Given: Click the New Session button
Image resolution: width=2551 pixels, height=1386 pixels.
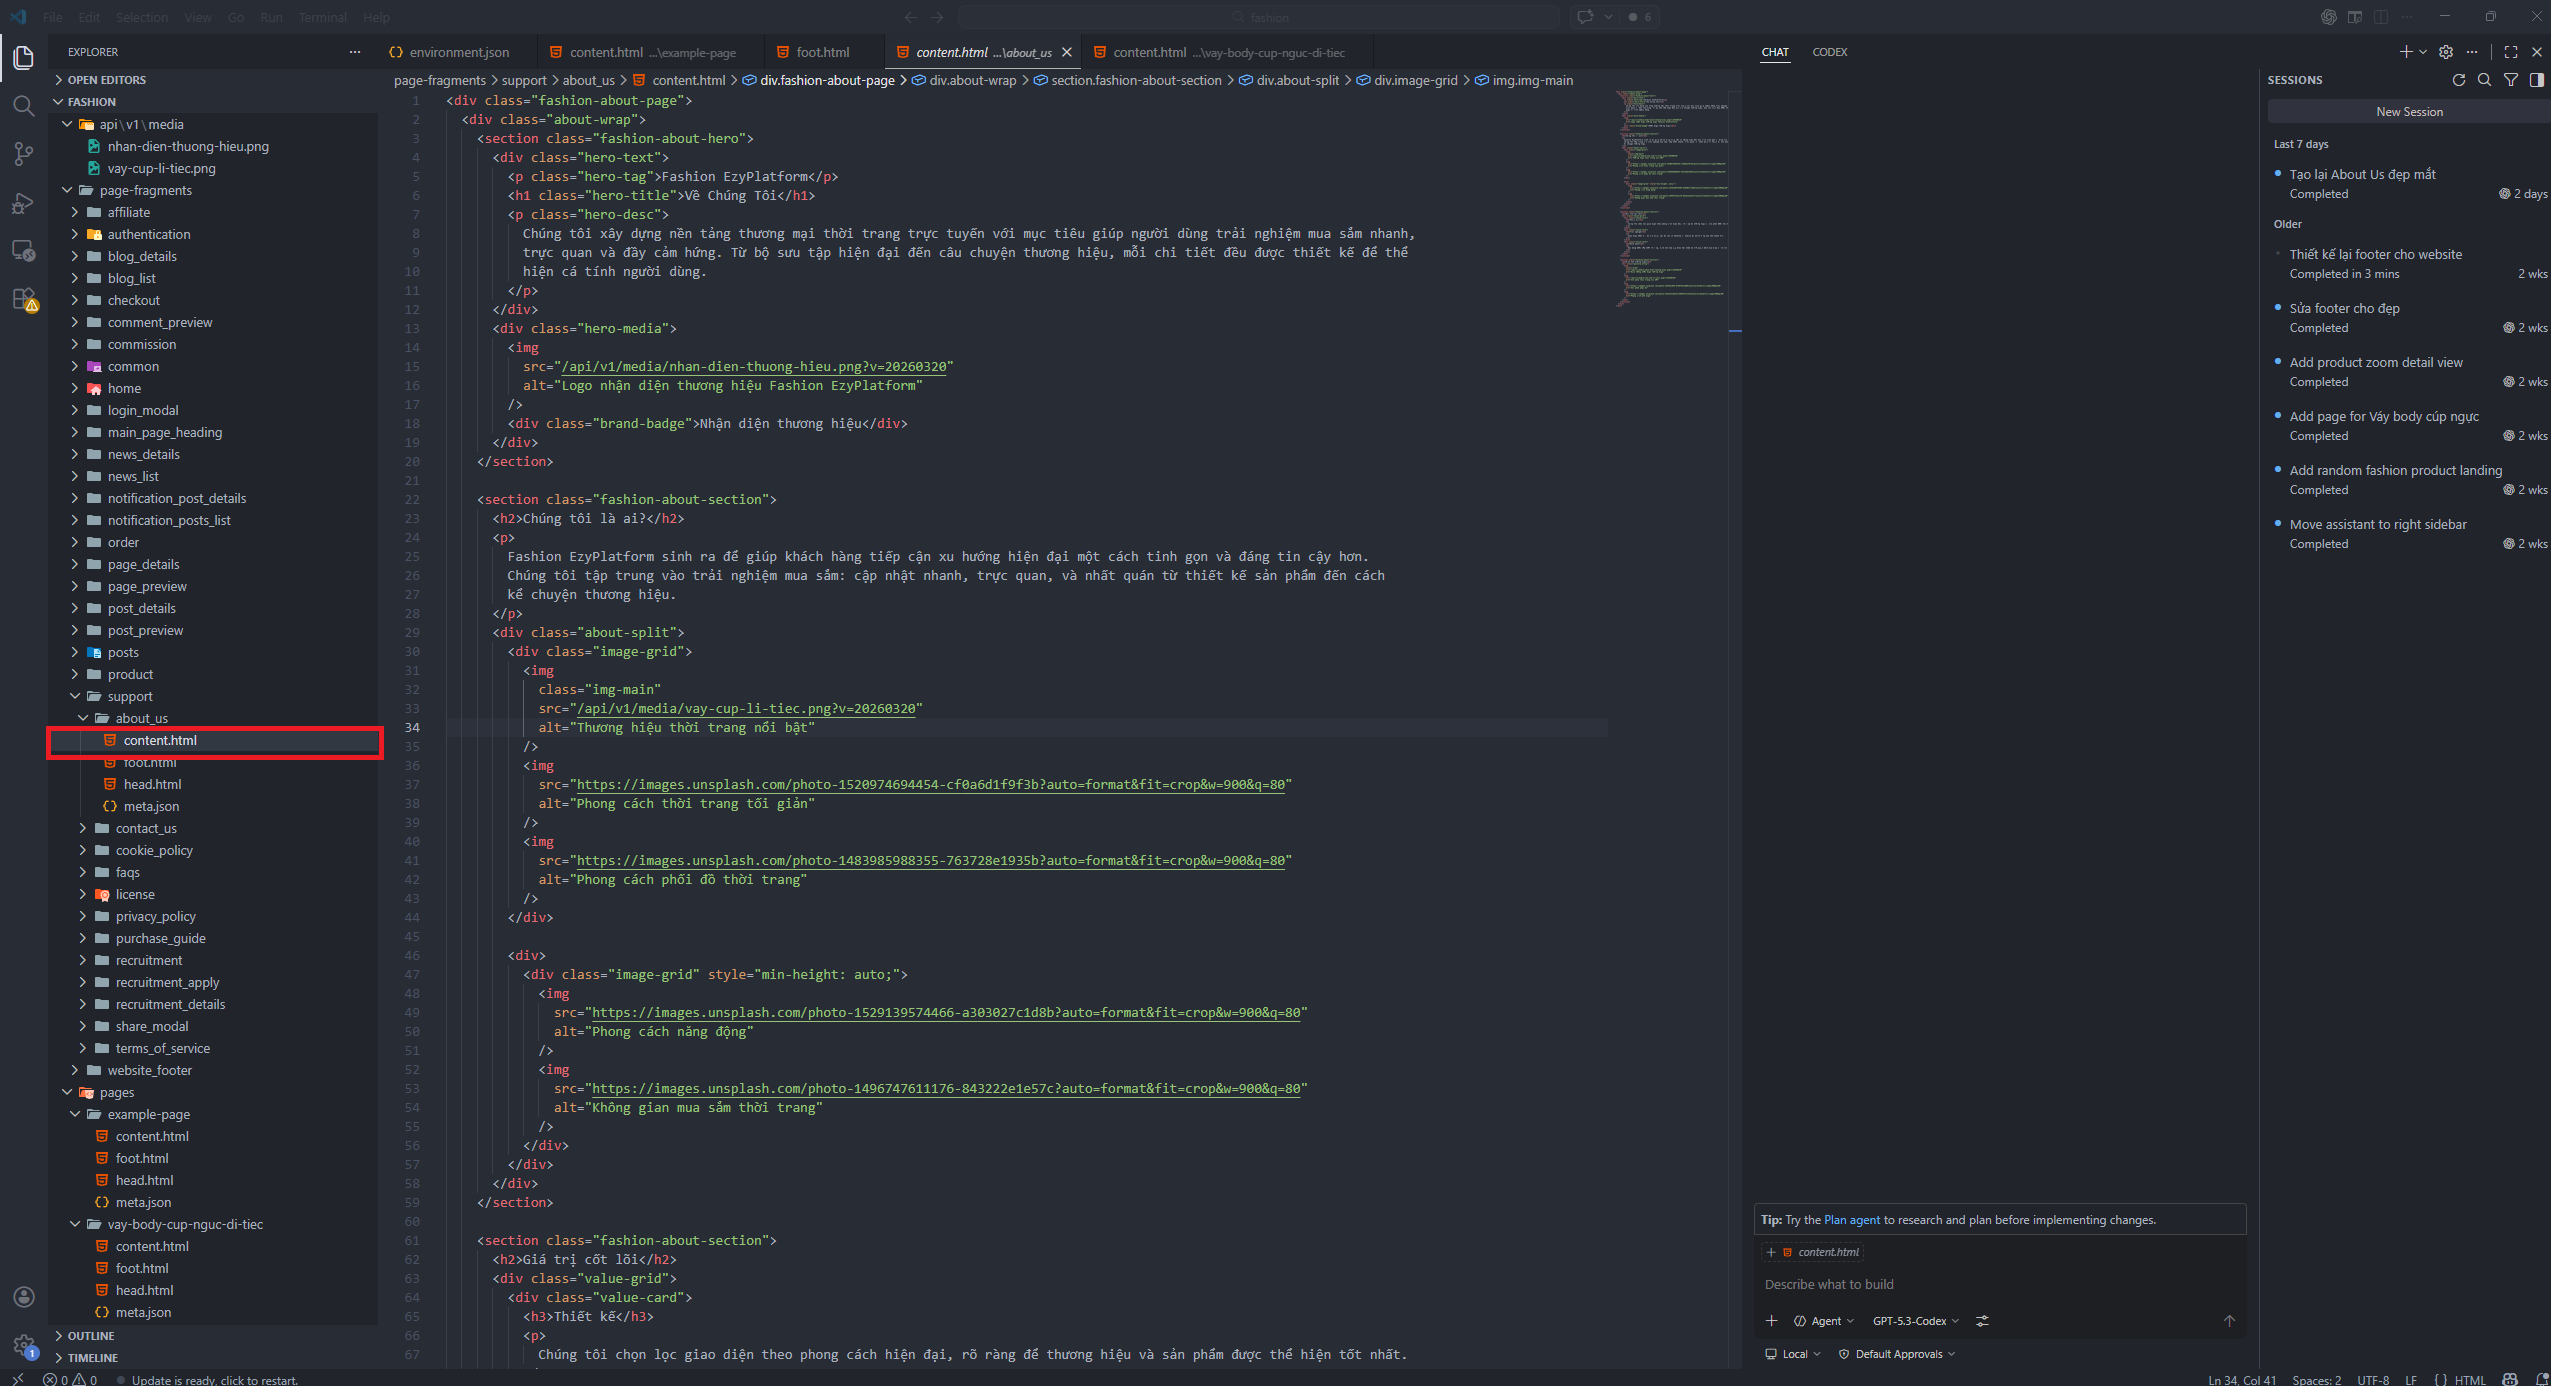Looking at the screenshot, I should 2409,112.
